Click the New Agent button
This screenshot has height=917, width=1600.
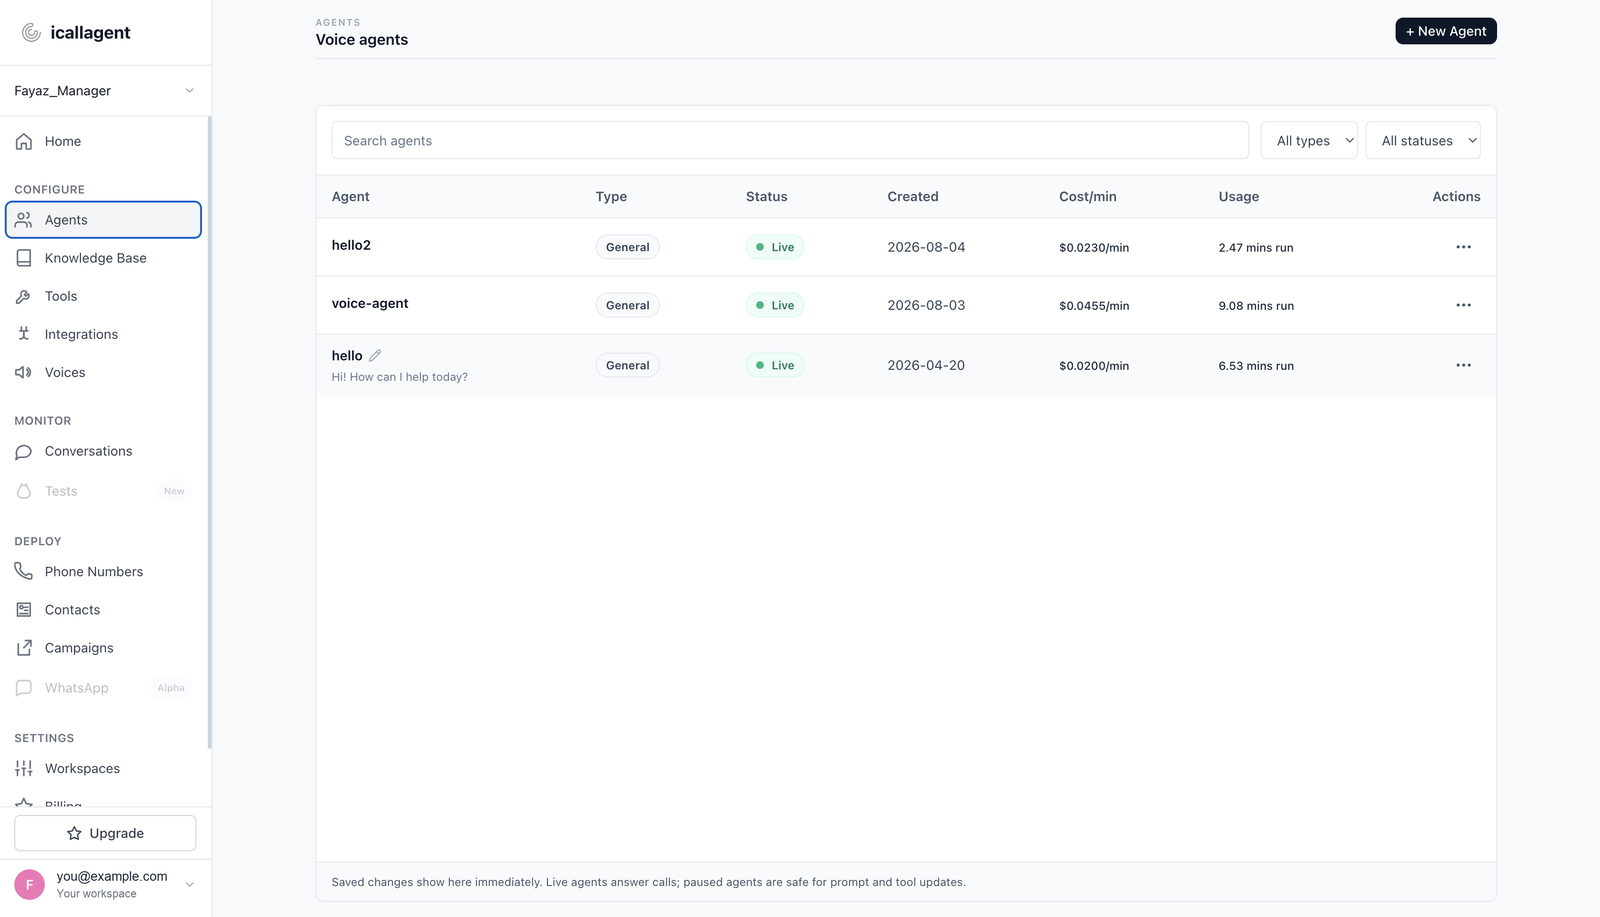click(x=1446, y=31)
